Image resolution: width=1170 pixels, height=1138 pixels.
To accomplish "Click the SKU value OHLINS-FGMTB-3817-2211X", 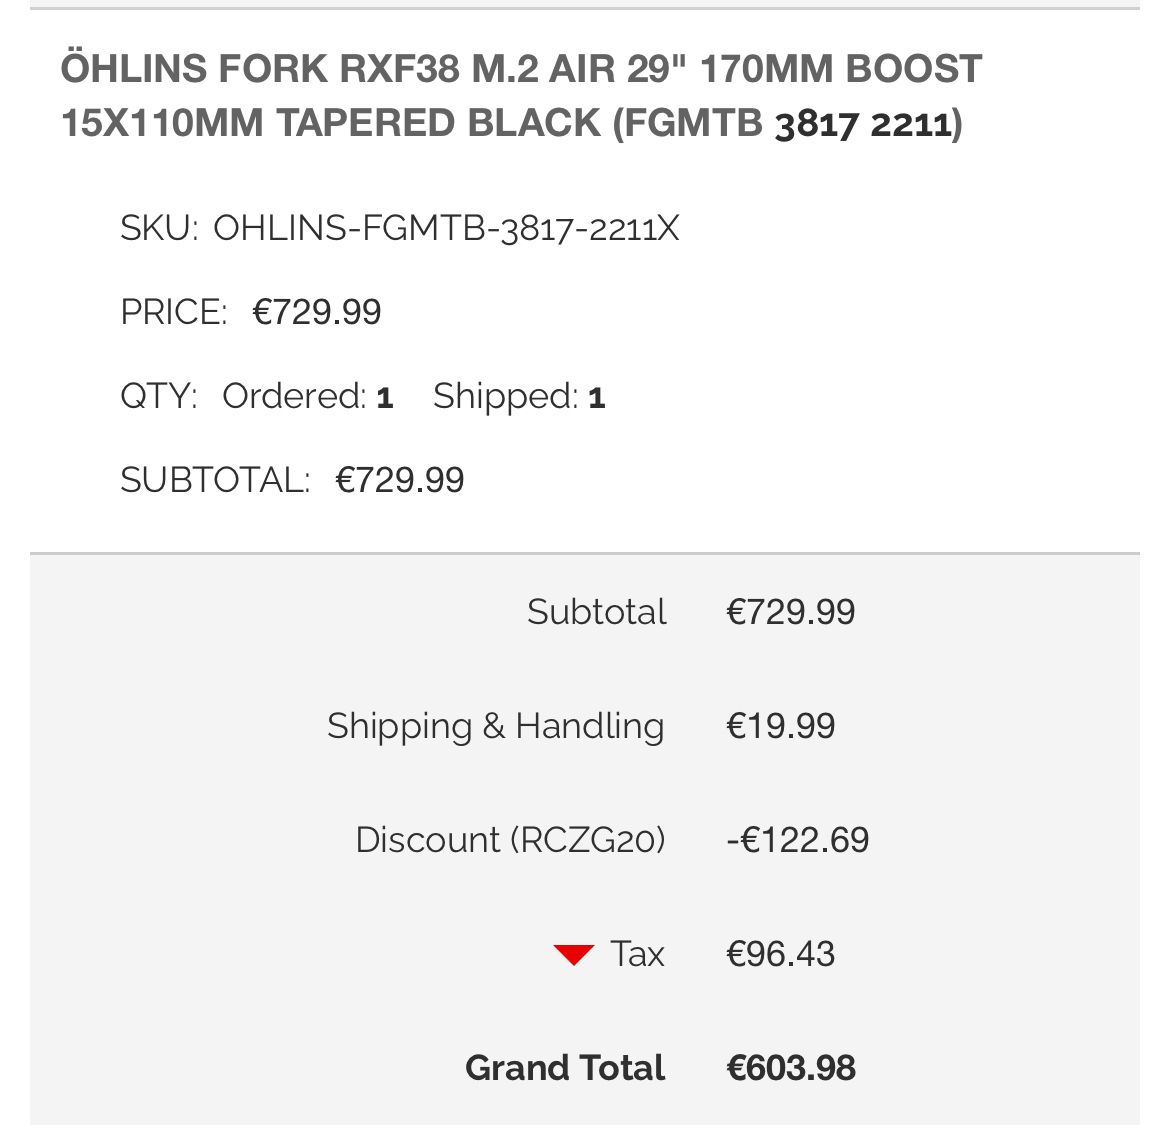I will (x=446, y=229).
